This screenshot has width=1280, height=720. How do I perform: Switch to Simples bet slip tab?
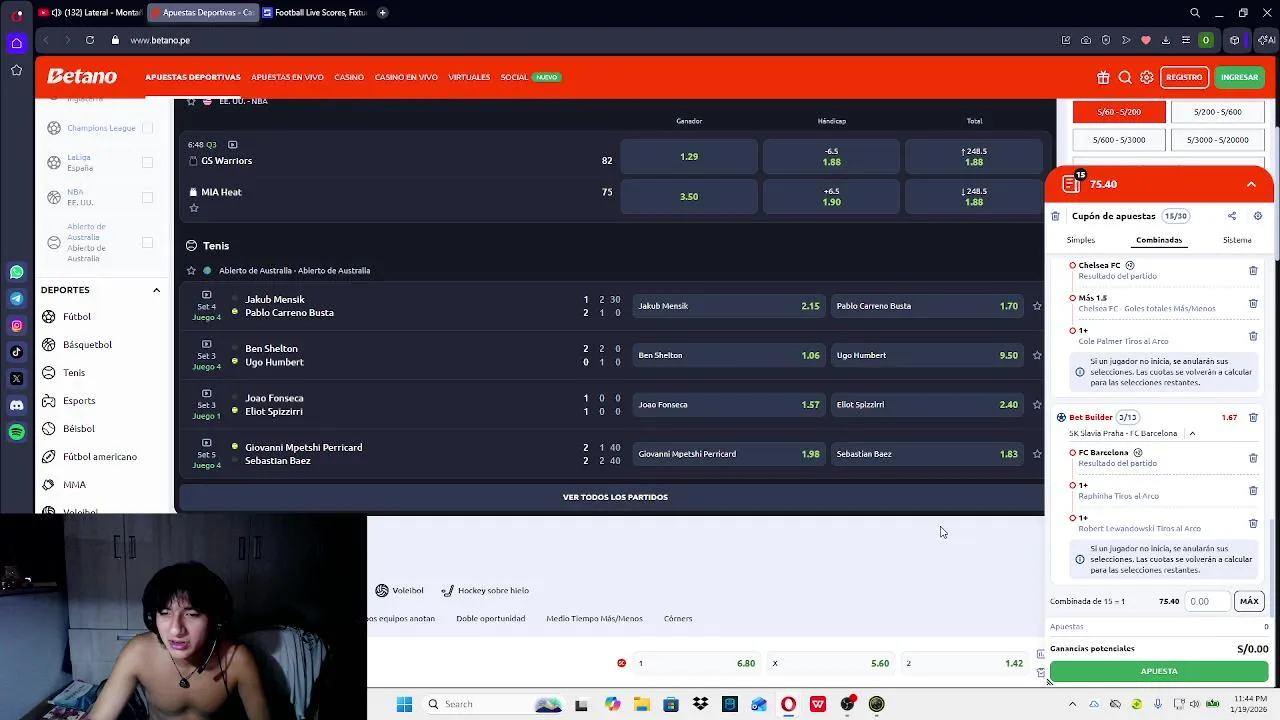[1081, 240]
